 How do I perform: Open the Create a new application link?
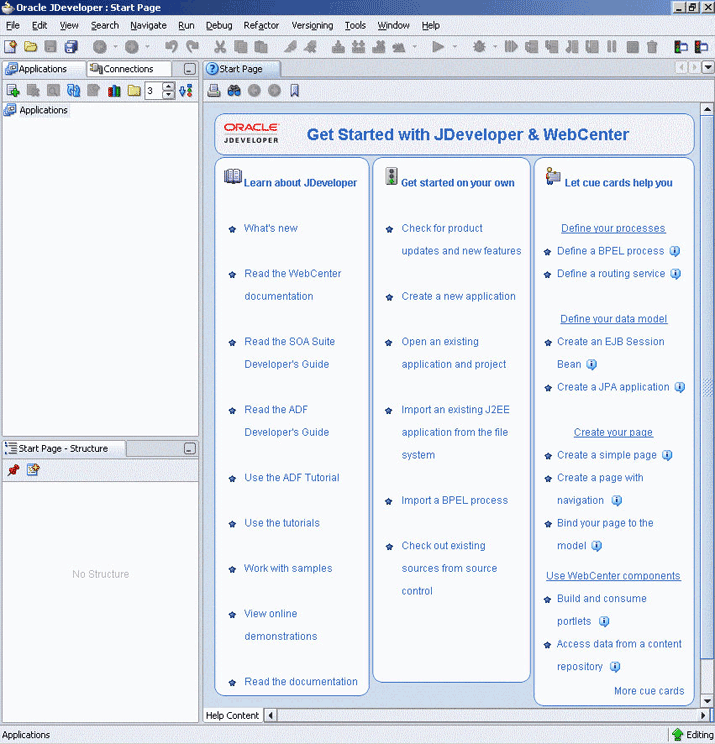point(458,297)
